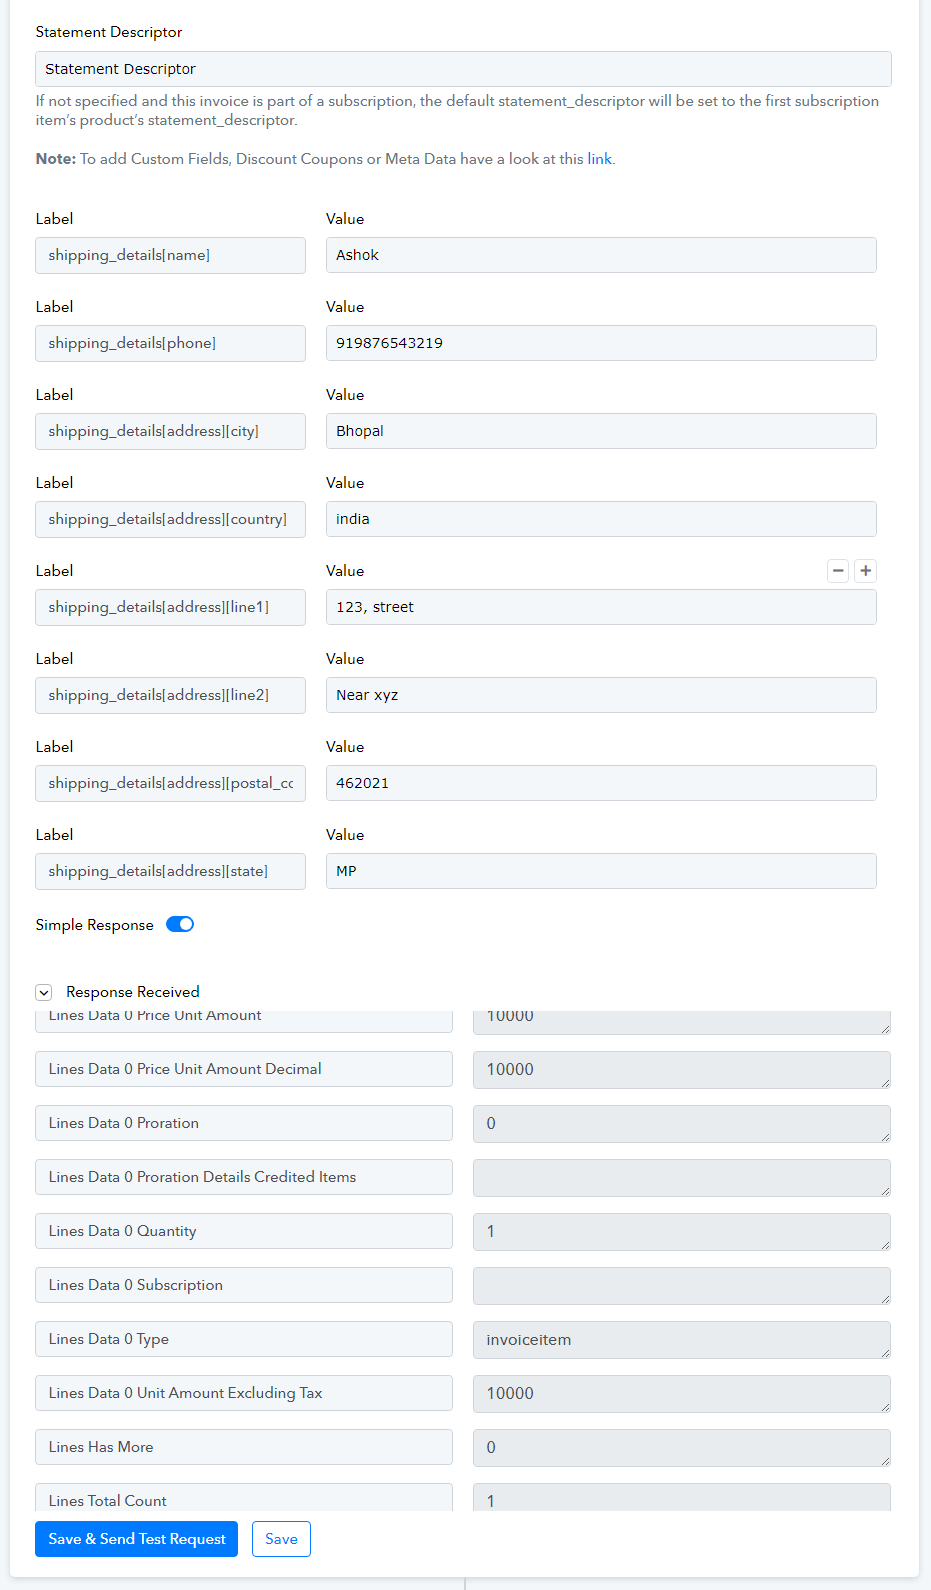Click the Near xyz address line2 value
Screen dimensions: 931x1590
tap(601, 695)
